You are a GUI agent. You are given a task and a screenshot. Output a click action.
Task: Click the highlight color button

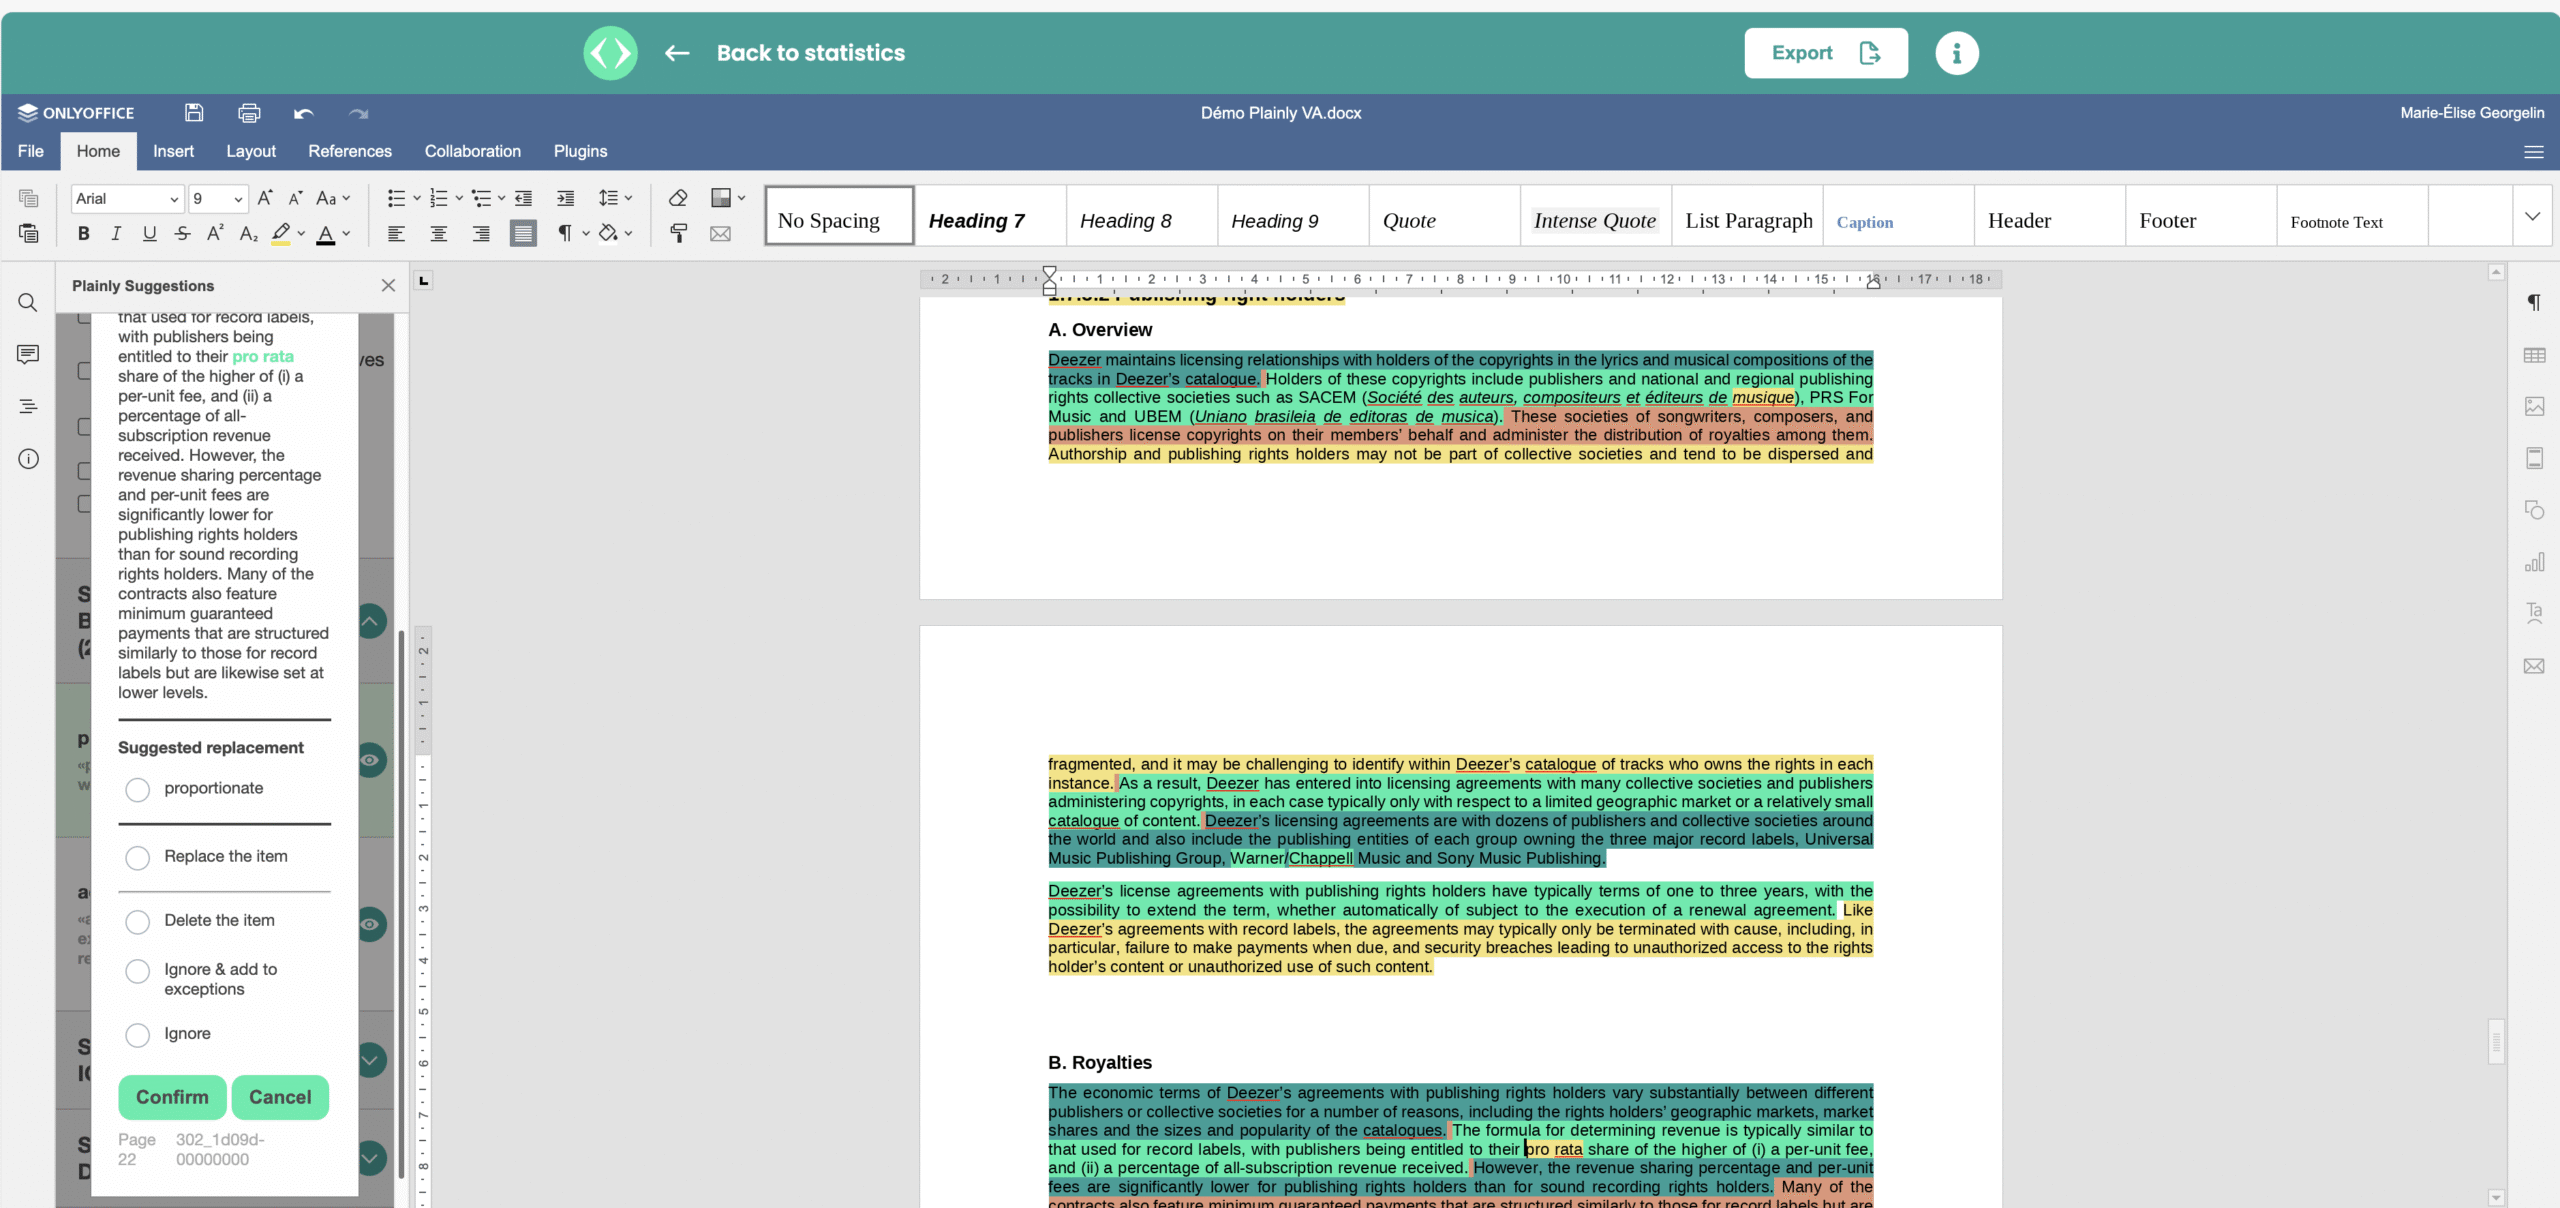coord(281,233)
